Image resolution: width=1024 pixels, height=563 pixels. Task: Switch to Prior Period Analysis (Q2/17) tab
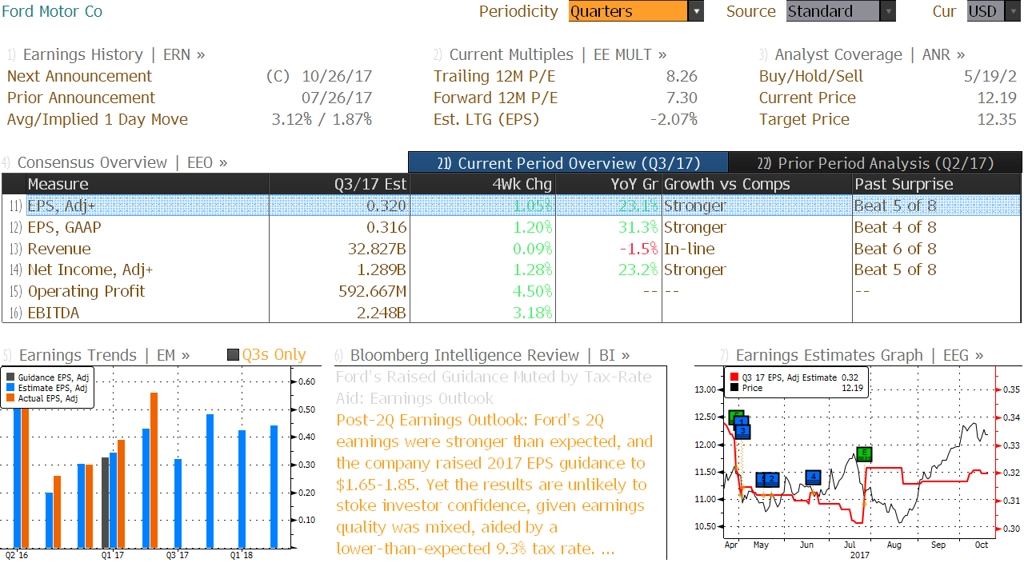coord(875,163)
